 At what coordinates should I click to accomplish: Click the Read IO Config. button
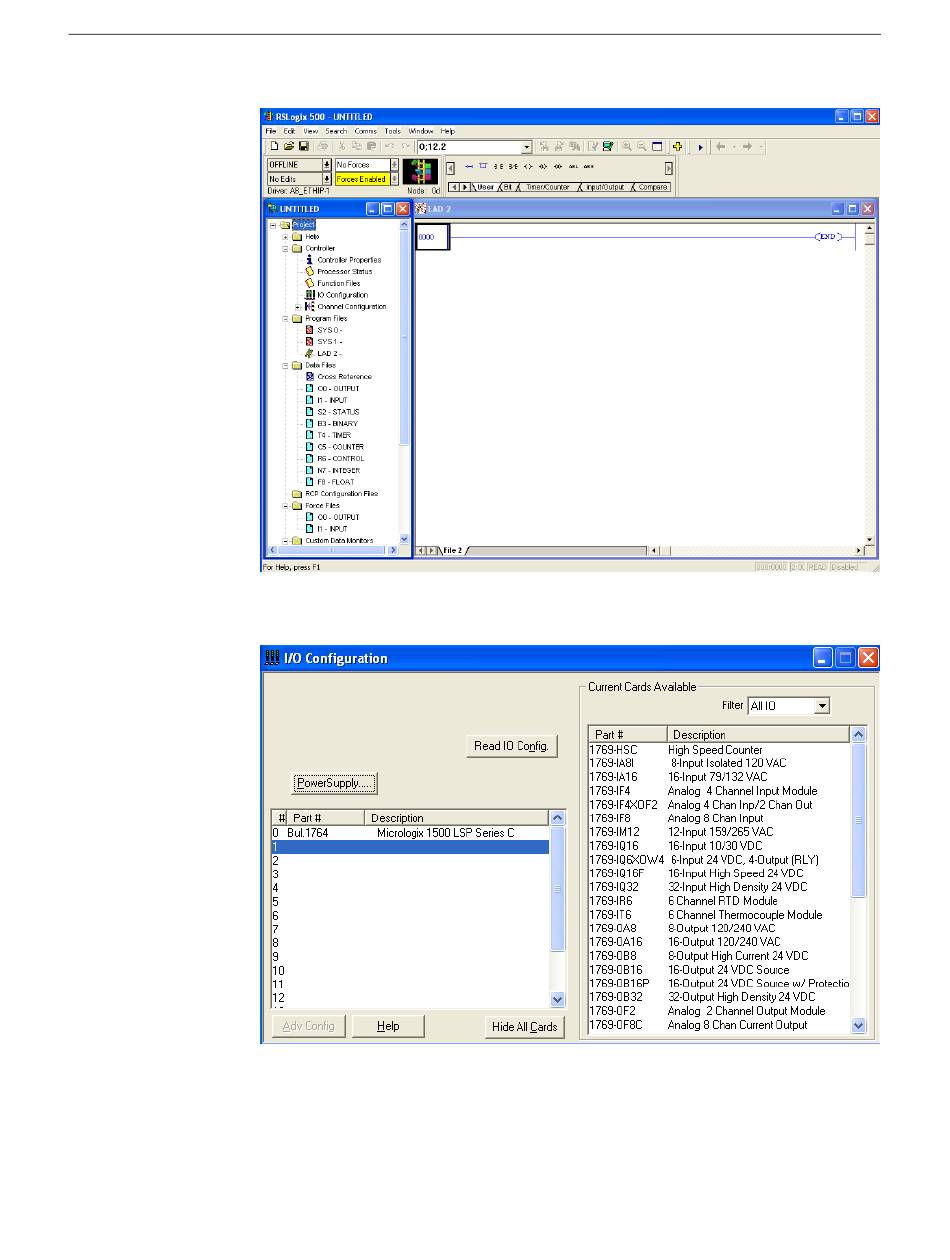[512, 746]
